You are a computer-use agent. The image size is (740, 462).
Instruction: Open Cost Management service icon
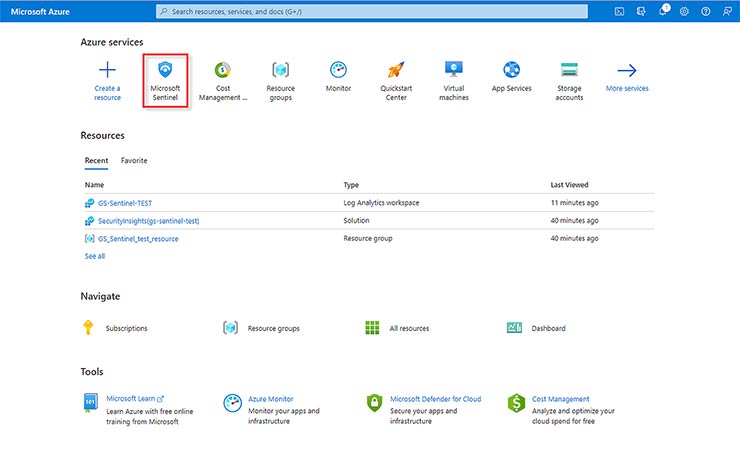pyautogui.click(x=223, y=71)
